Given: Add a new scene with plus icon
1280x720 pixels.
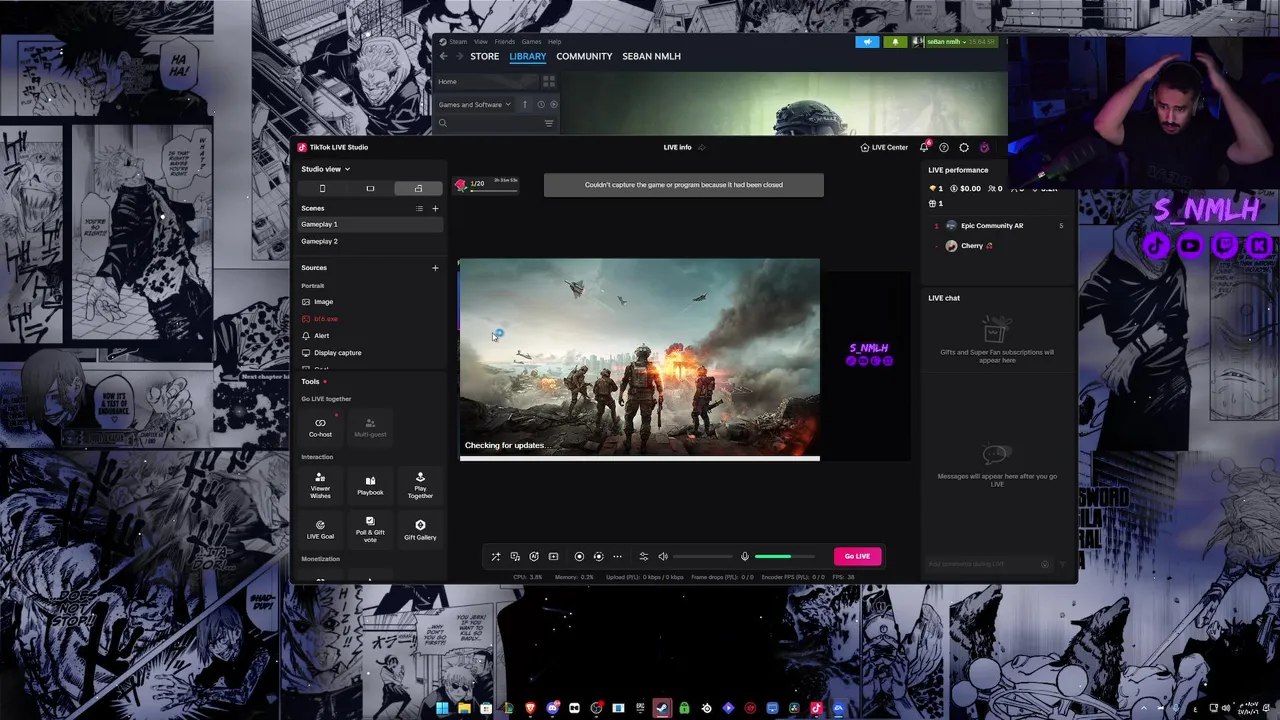Looking at the screenshot, I should click(435, 208).
